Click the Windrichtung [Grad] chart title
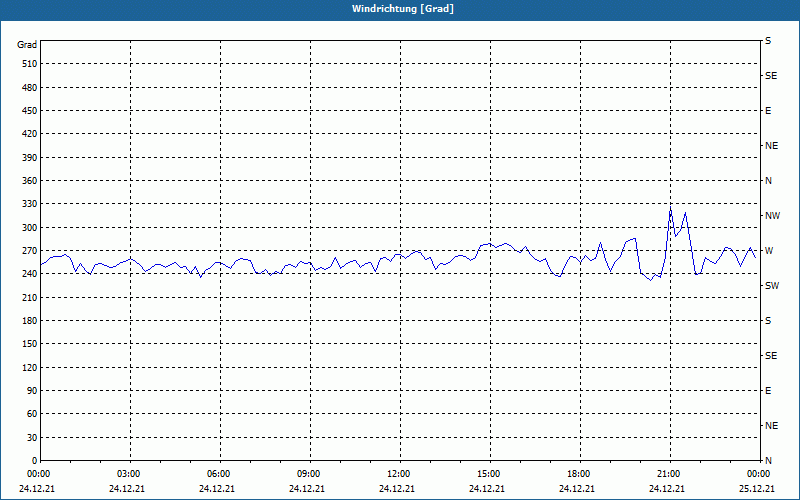The width and height of the screenshot is (800, 500). coord(403,9)
